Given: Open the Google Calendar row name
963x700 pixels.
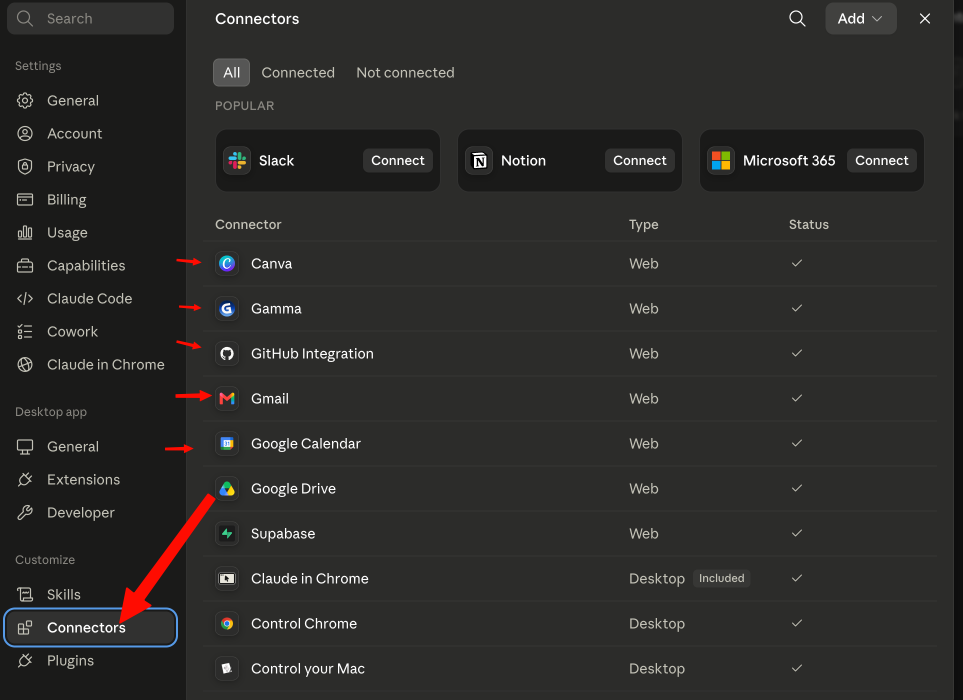Looking at the screenshot, I should pyautogui.click(x=306, y=443).
